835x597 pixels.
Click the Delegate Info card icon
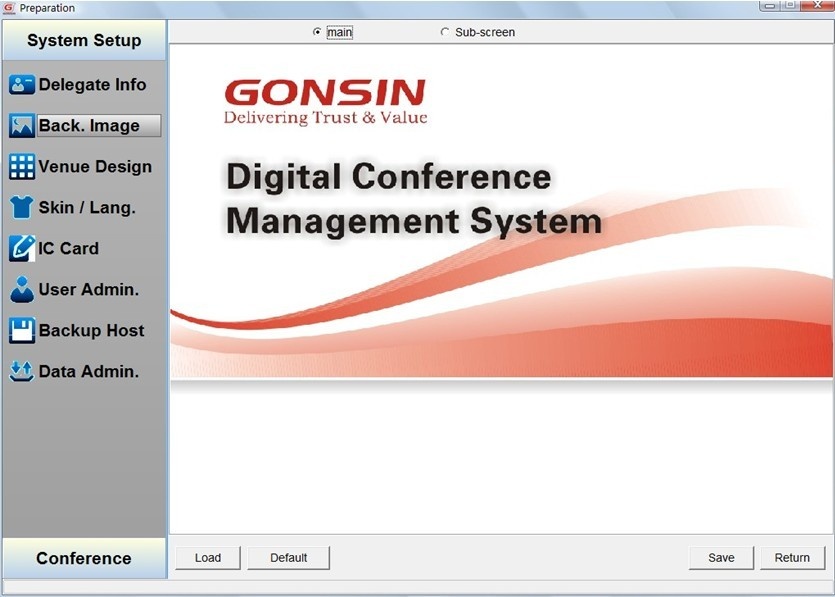pos(22,85)
